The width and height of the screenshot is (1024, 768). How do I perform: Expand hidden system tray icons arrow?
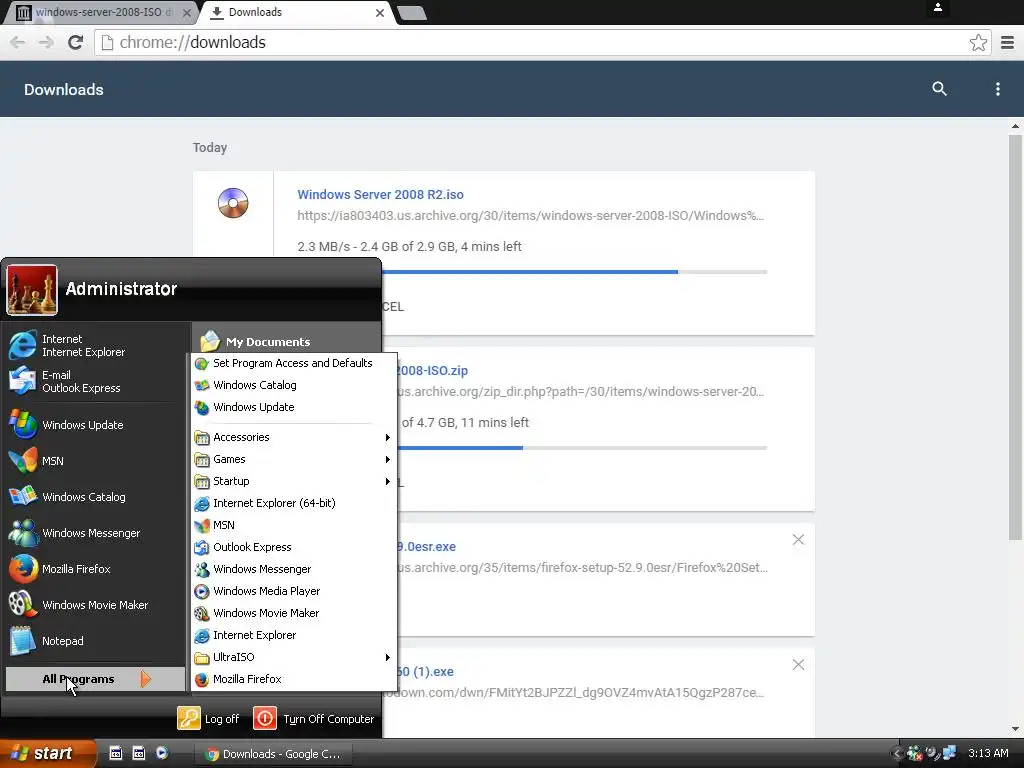pyautogui.click(x=898, y=754)
